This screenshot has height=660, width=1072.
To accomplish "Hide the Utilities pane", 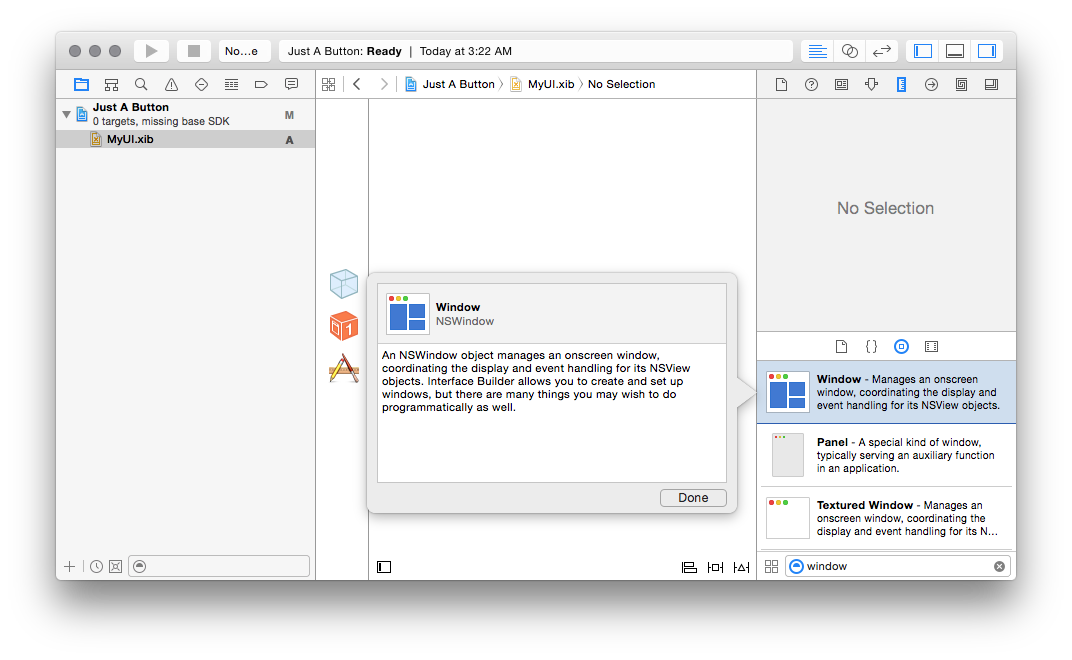I will [x=987, y=51].
